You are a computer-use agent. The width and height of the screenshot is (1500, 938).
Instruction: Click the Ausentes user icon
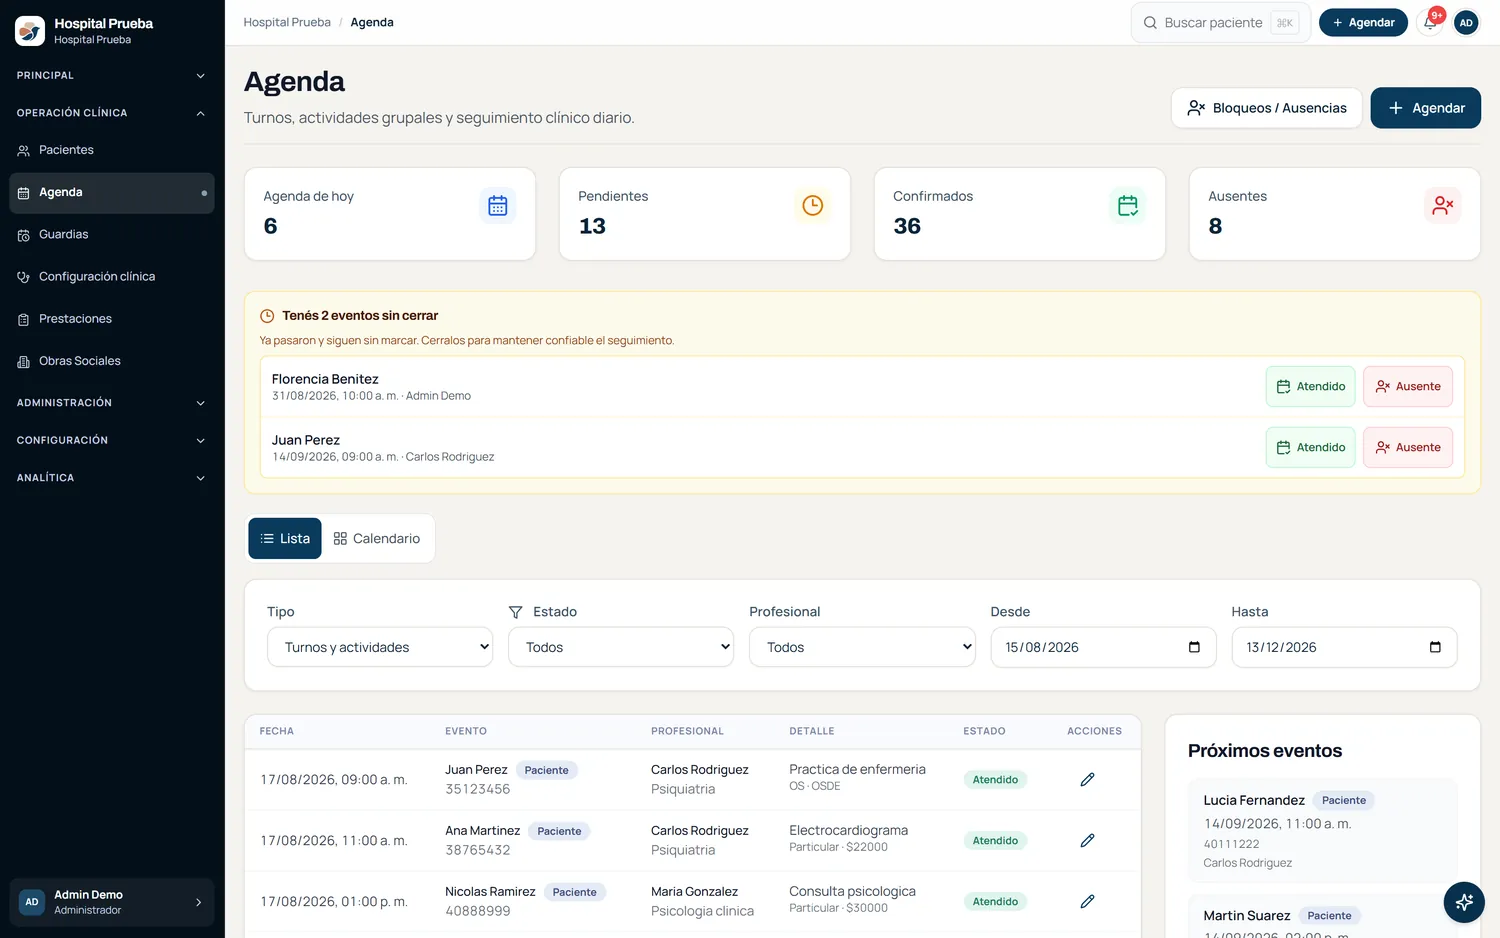pos(1442,205)
